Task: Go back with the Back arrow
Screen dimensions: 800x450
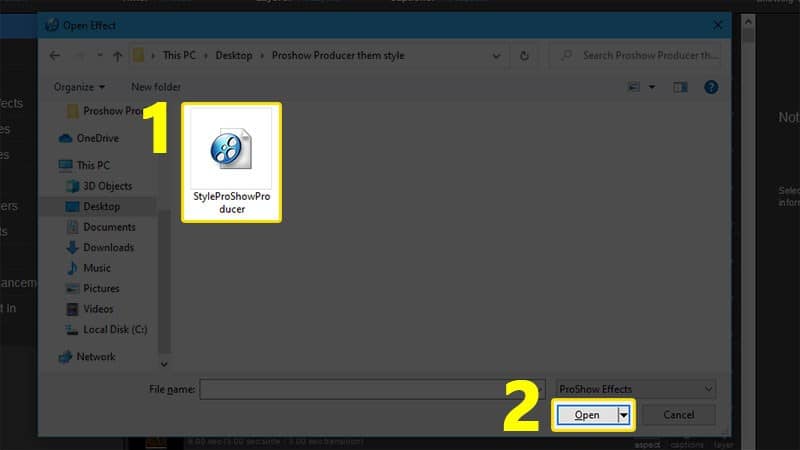Action: click(55, 56)
